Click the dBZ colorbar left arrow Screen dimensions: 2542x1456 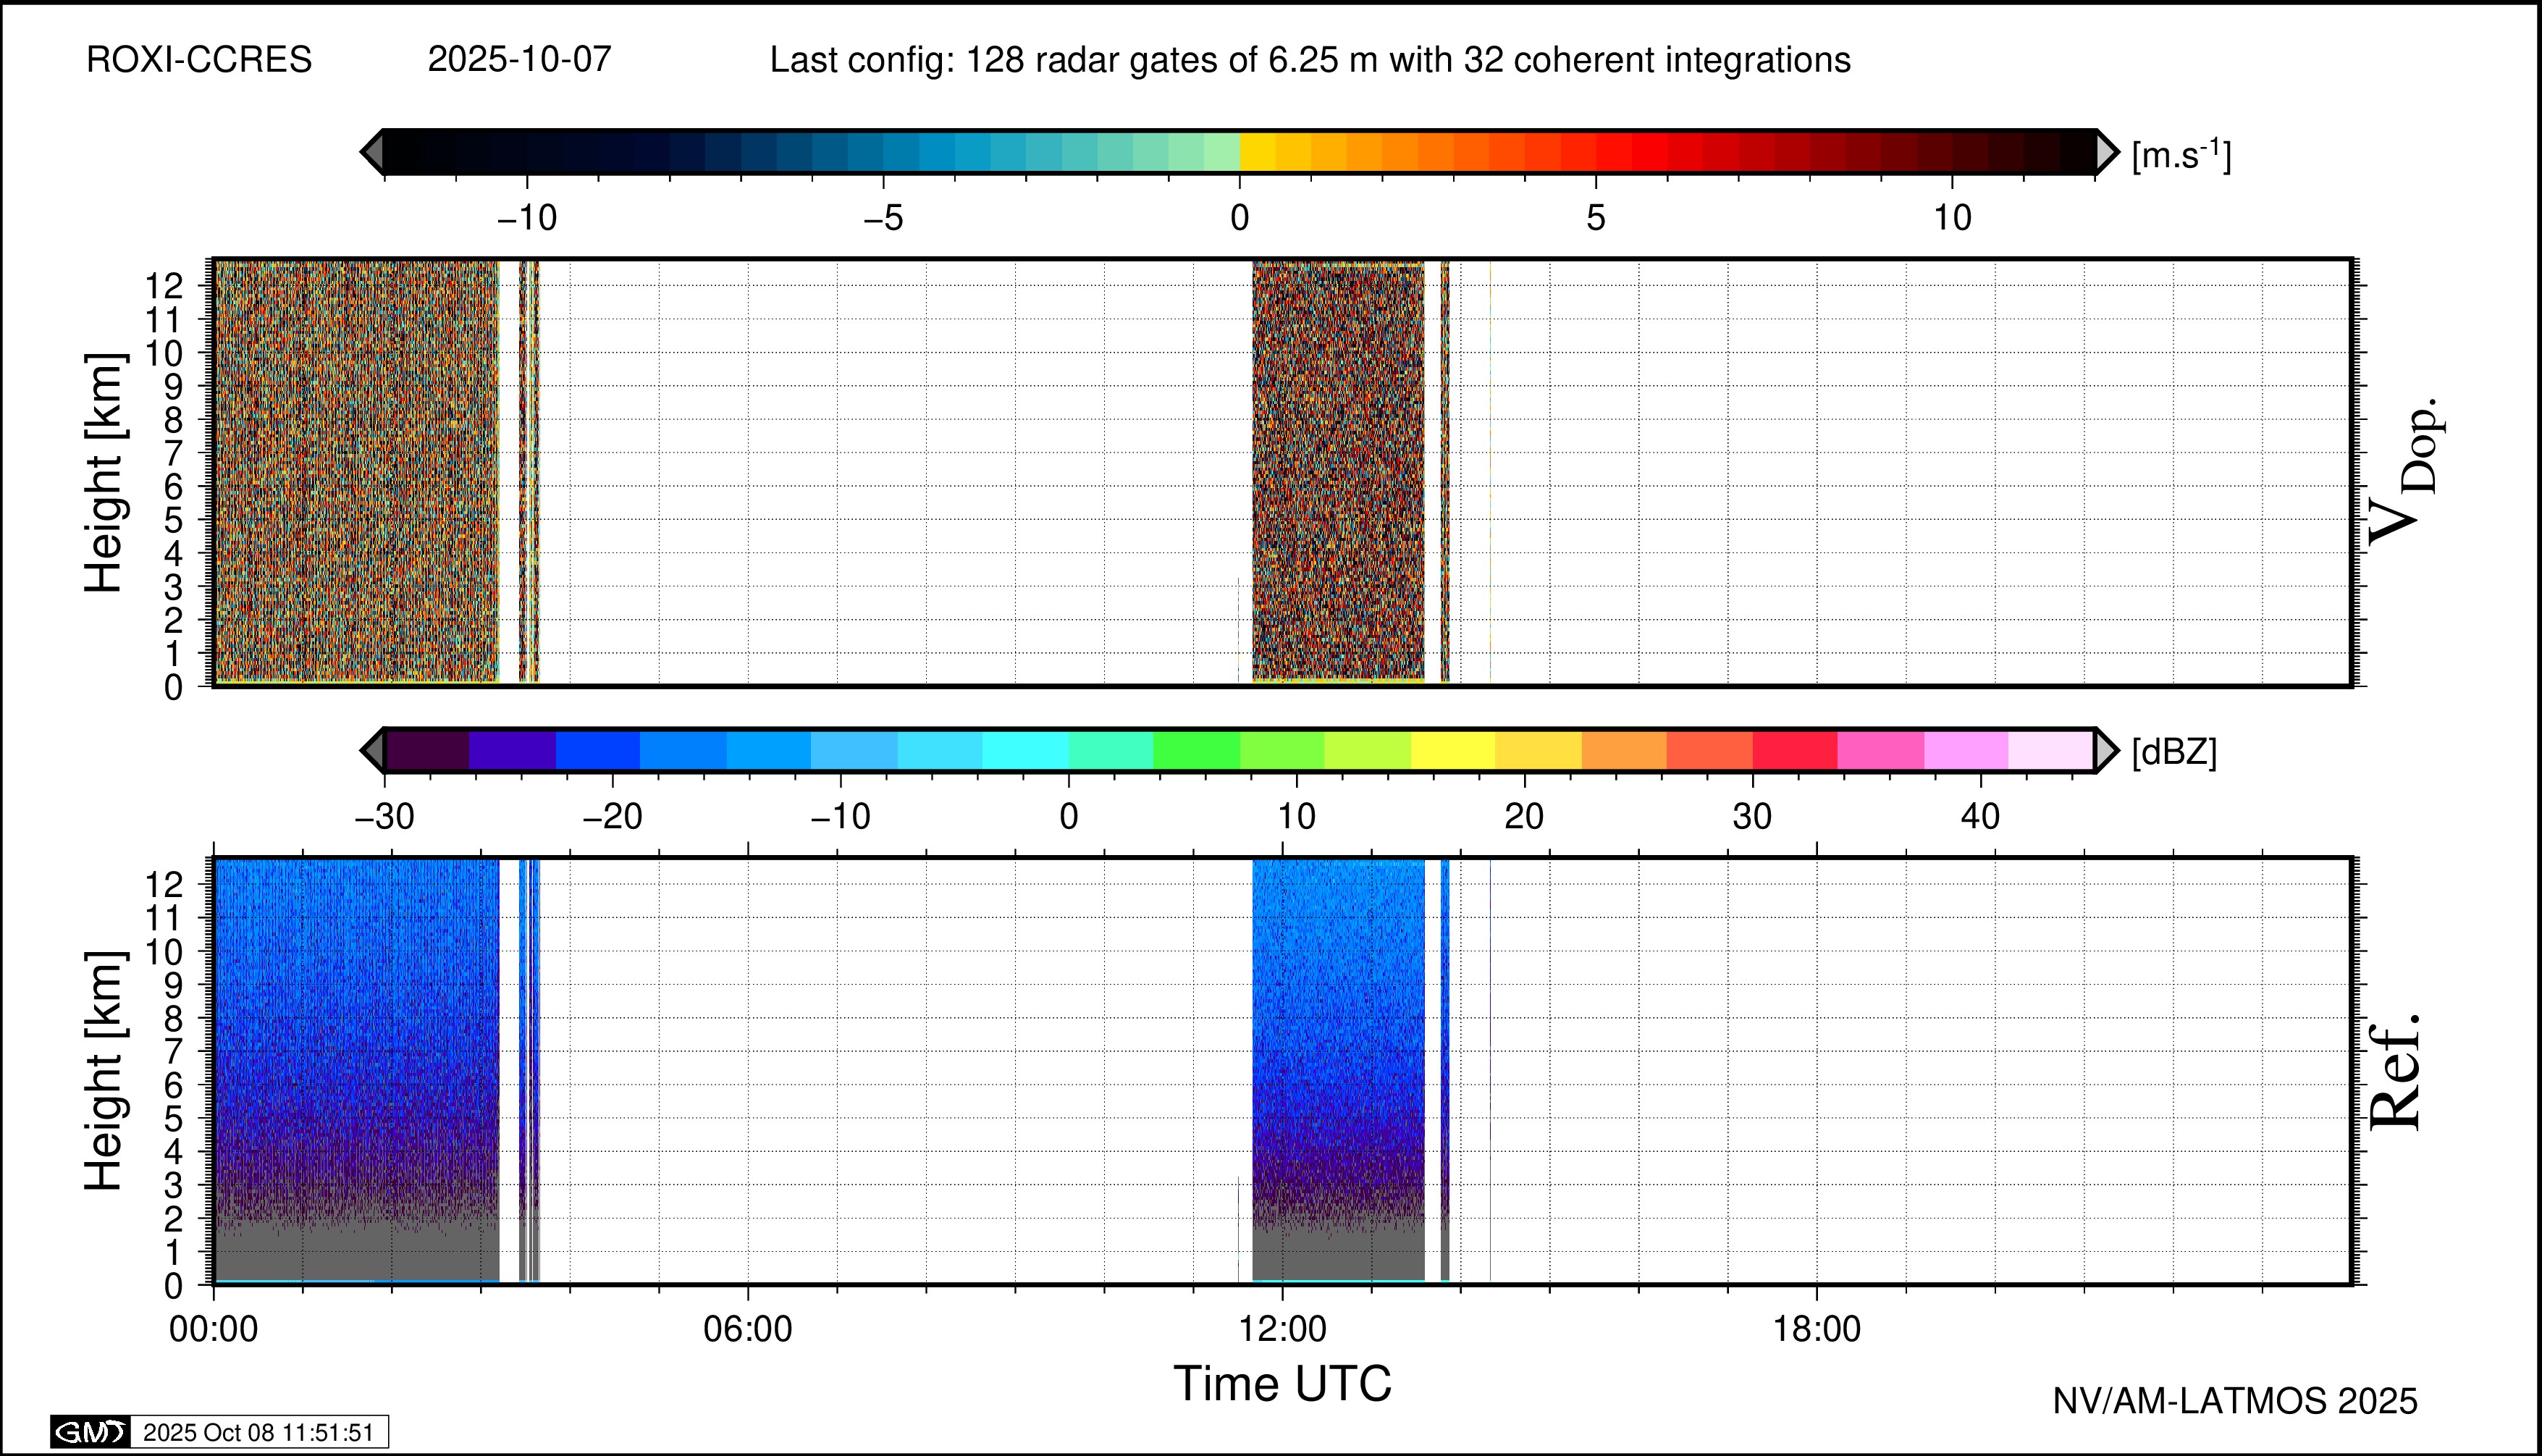[x=372, y=750]
